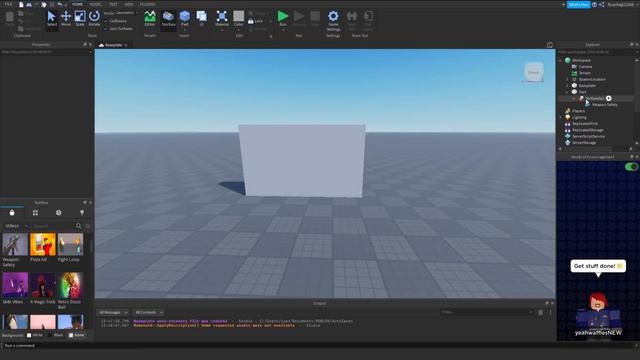Switch off the green Words of Encouragement toggle

pos(631,167)
